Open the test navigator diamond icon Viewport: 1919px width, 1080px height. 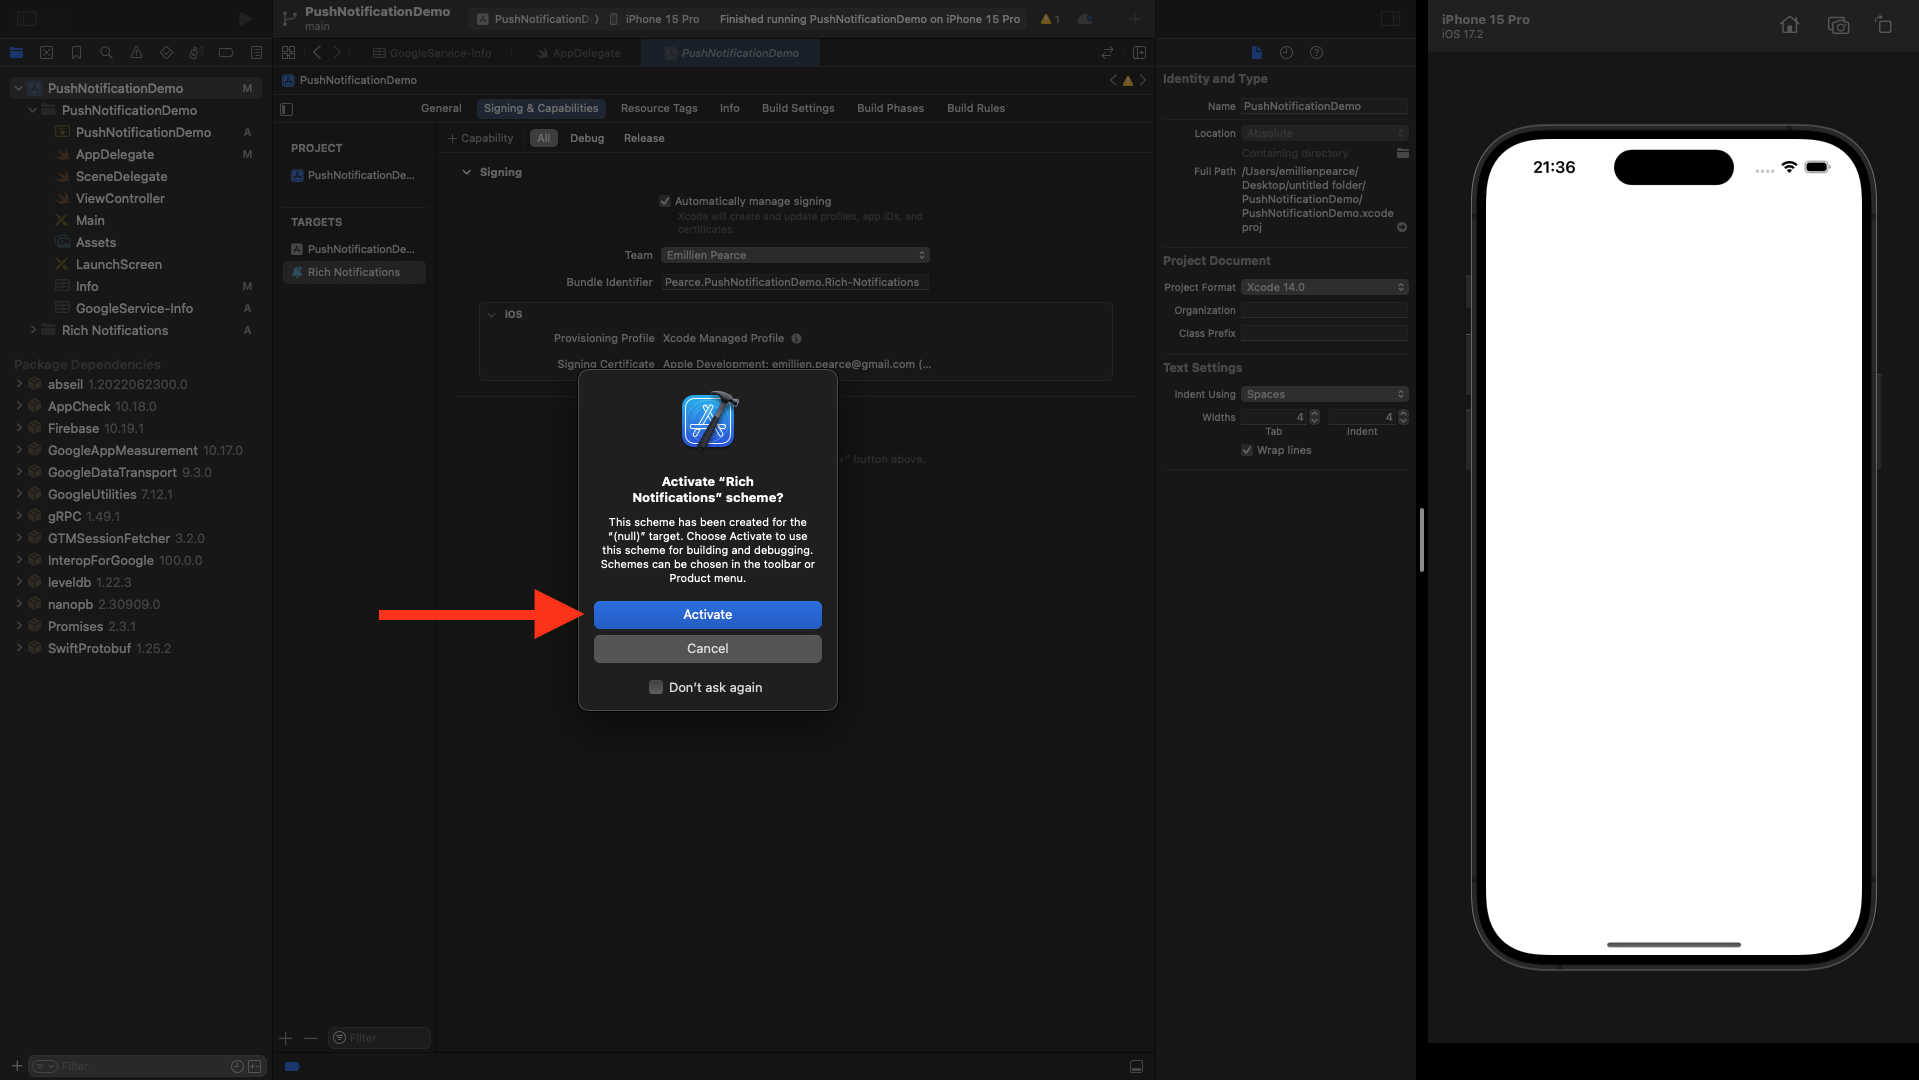point(166,53)
